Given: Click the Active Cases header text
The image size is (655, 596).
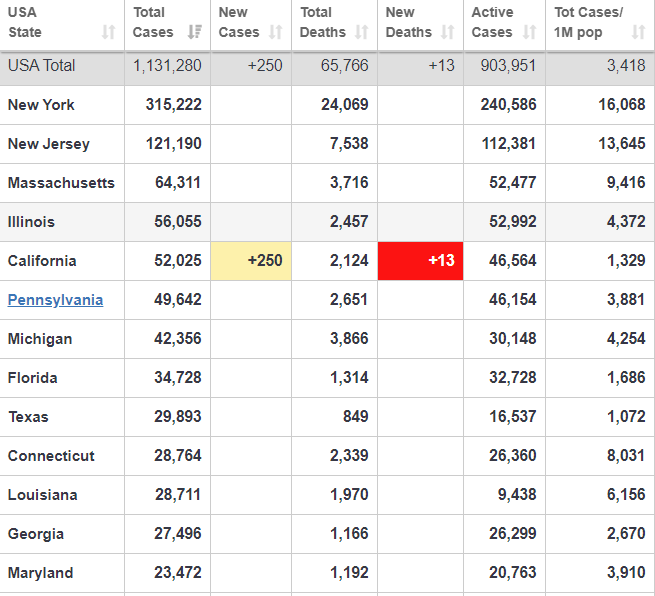Looking at the screenshot, I should pyautogui.click(x=492, y=22).
